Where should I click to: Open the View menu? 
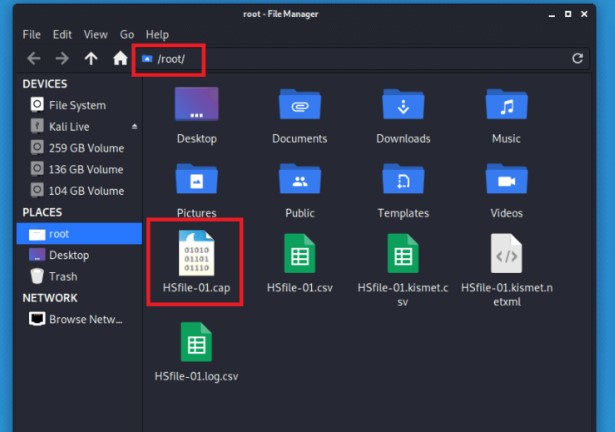[x=95, y=35]
